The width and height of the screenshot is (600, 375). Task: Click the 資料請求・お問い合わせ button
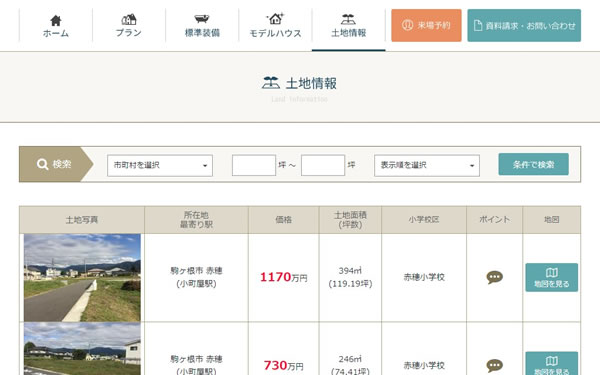point(524,26)
